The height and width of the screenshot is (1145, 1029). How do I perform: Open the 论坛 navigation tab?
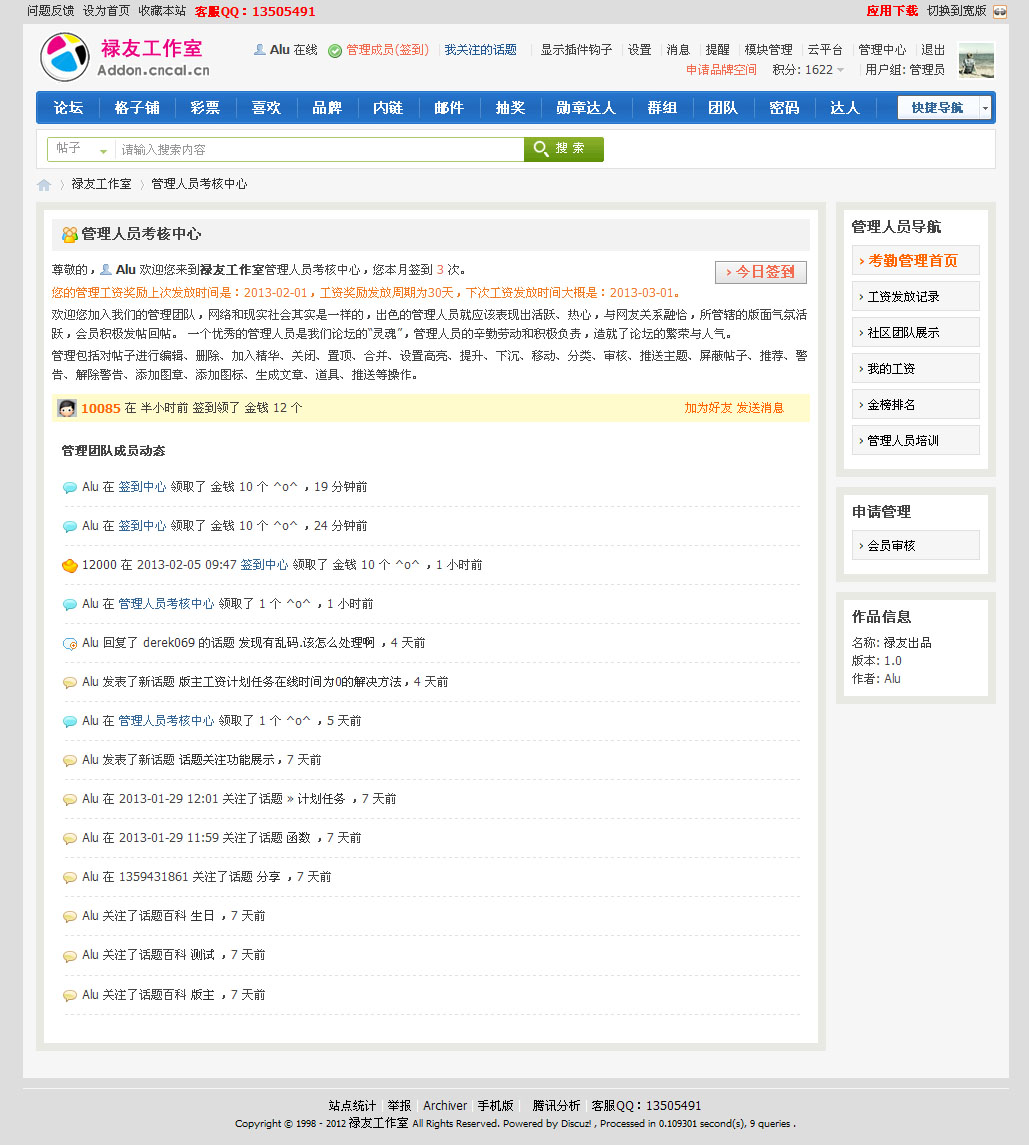[x=68, y=107]
